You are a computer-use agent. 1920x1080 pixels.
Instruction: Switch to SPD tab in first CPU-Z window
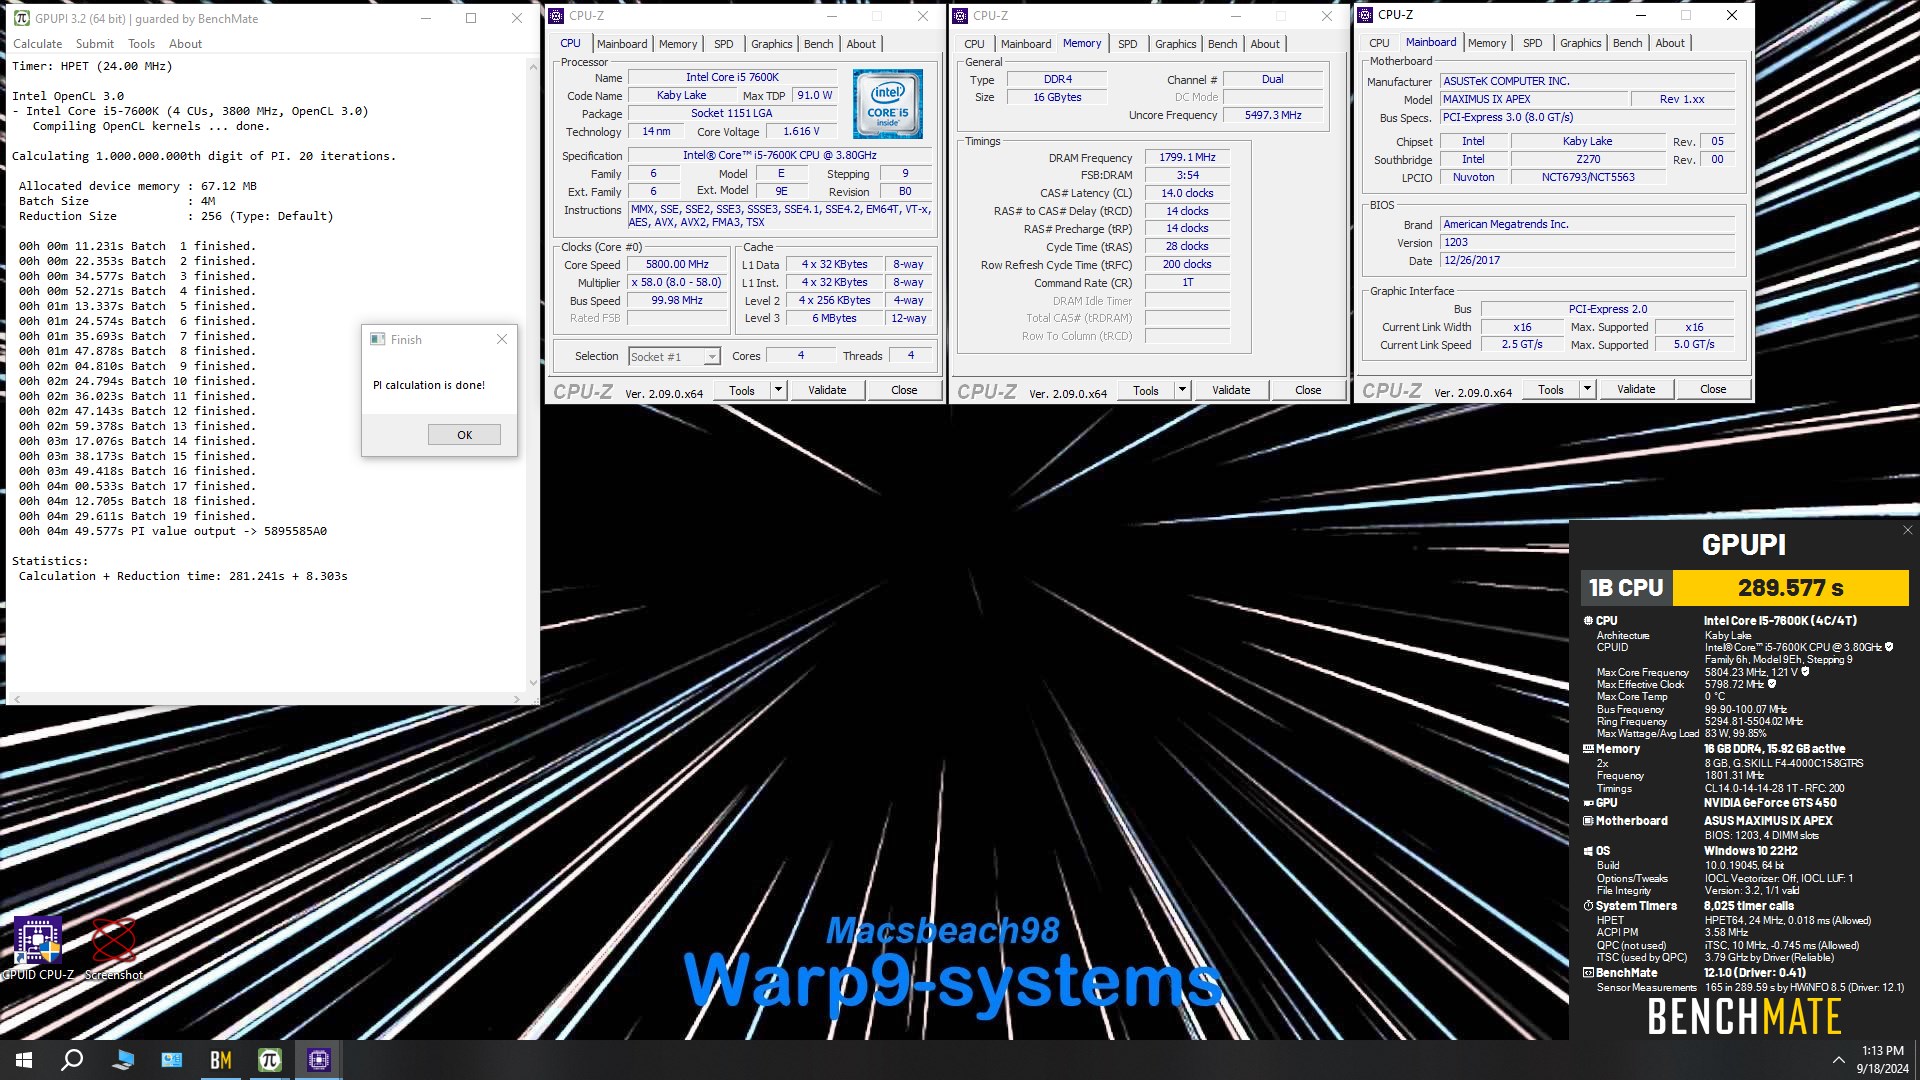pyautogui.click(x=724, y=44)
